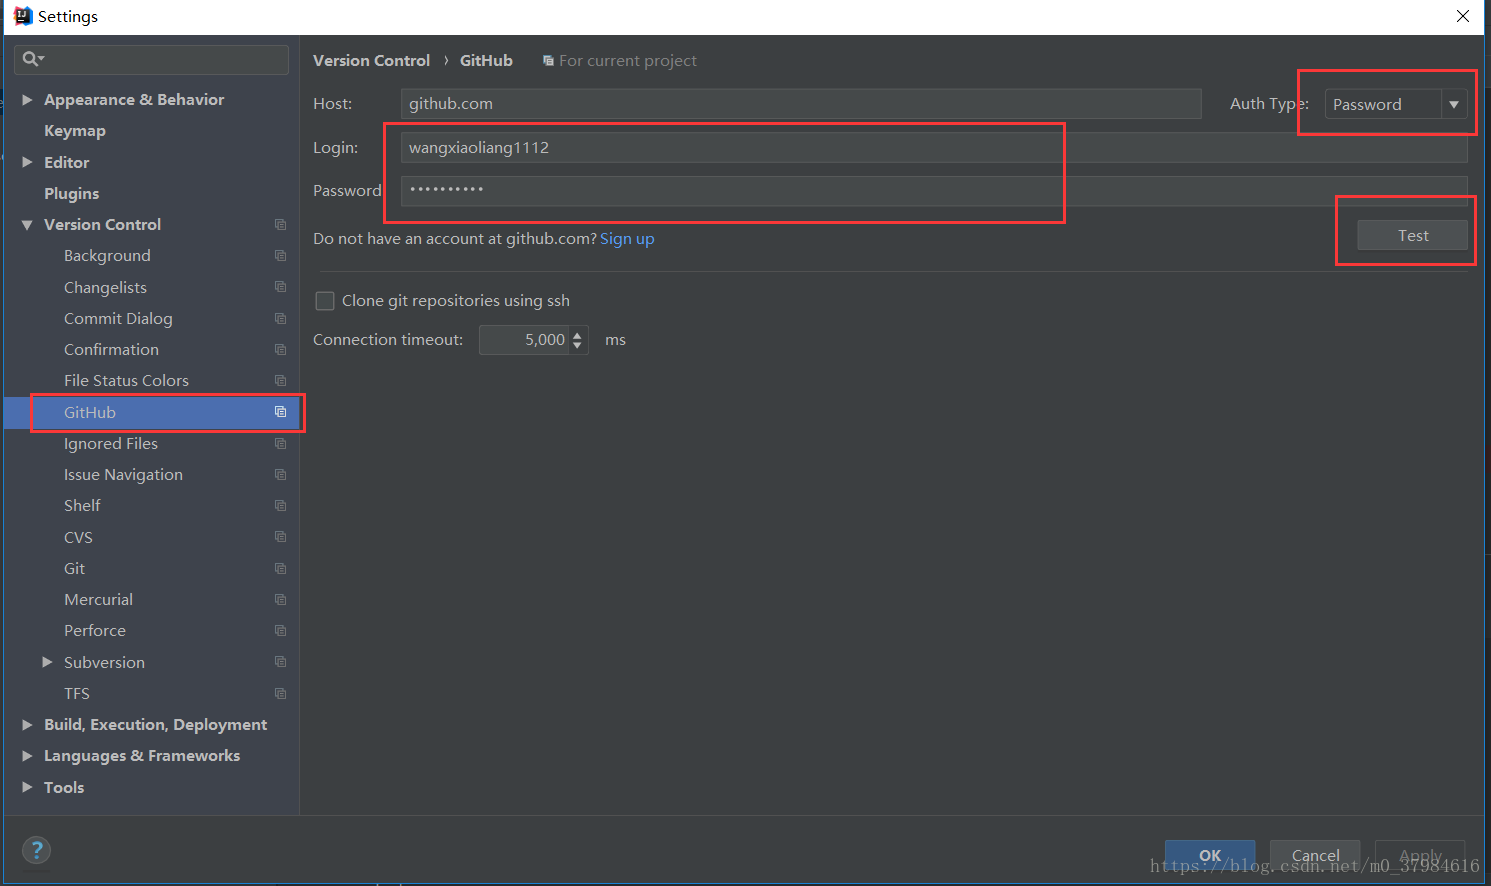The height and width of the screenshot is (886, 1491).
Task: Select CVS item
Action: 78,537
